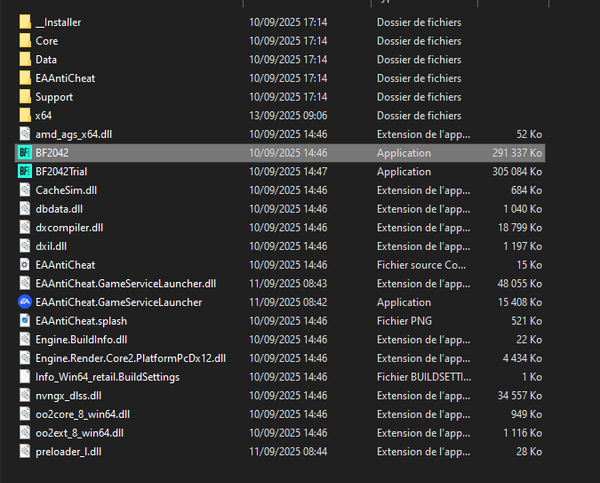Click the __Installer folder icon

click(x=25, y=22)
